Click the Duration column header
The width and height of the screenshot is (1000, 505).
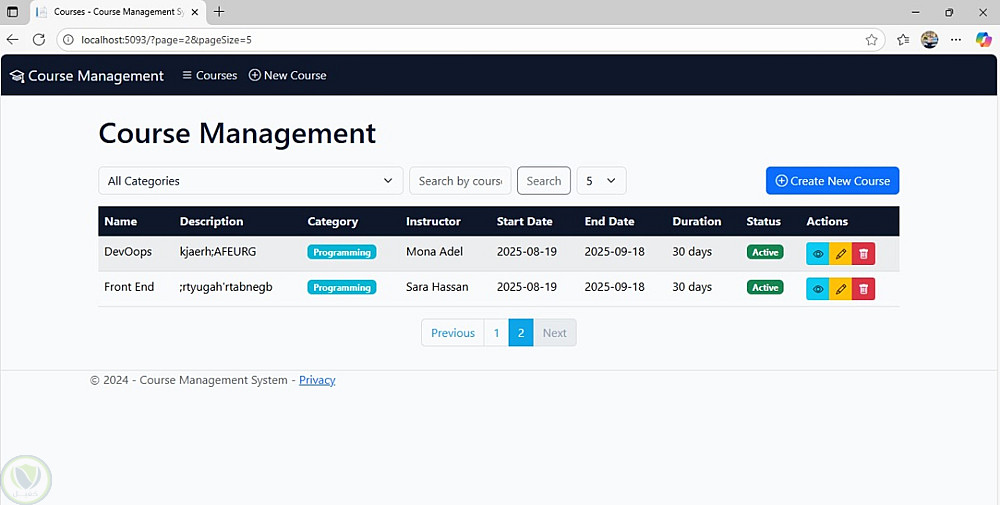(x=696, y=221)
